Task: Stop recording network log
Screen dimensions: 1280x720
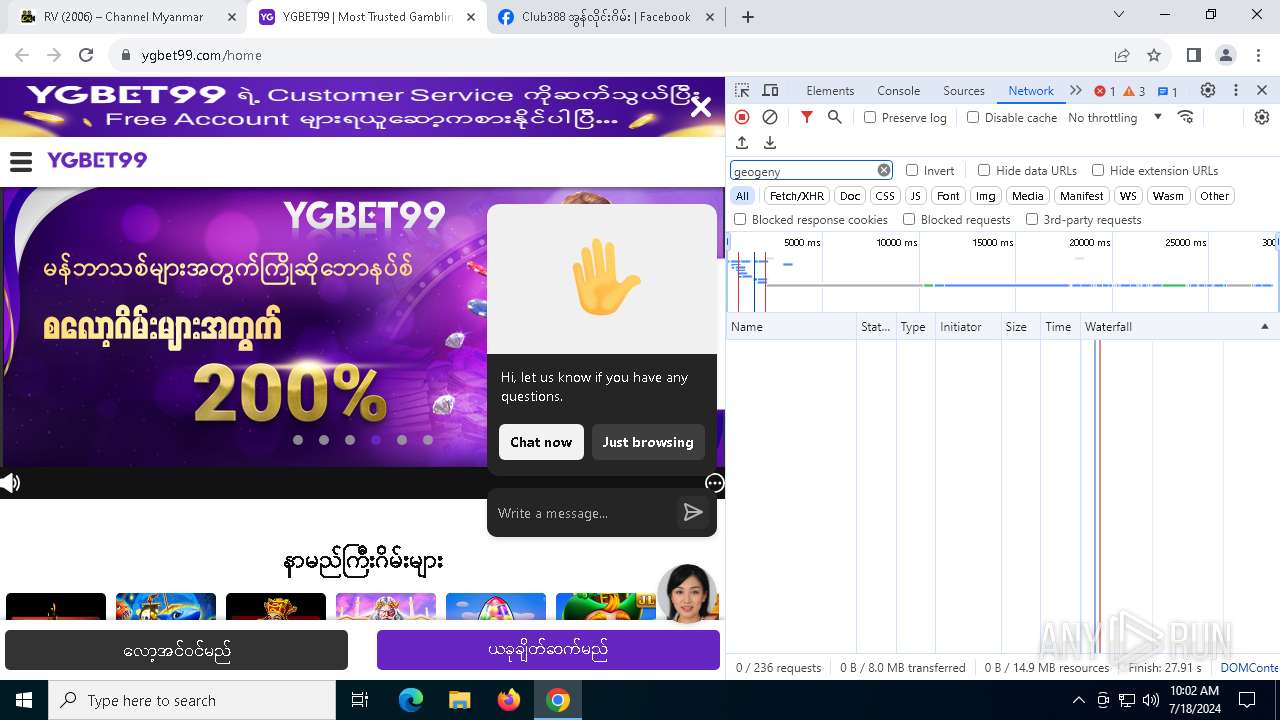Action: [x=742, y=117]
